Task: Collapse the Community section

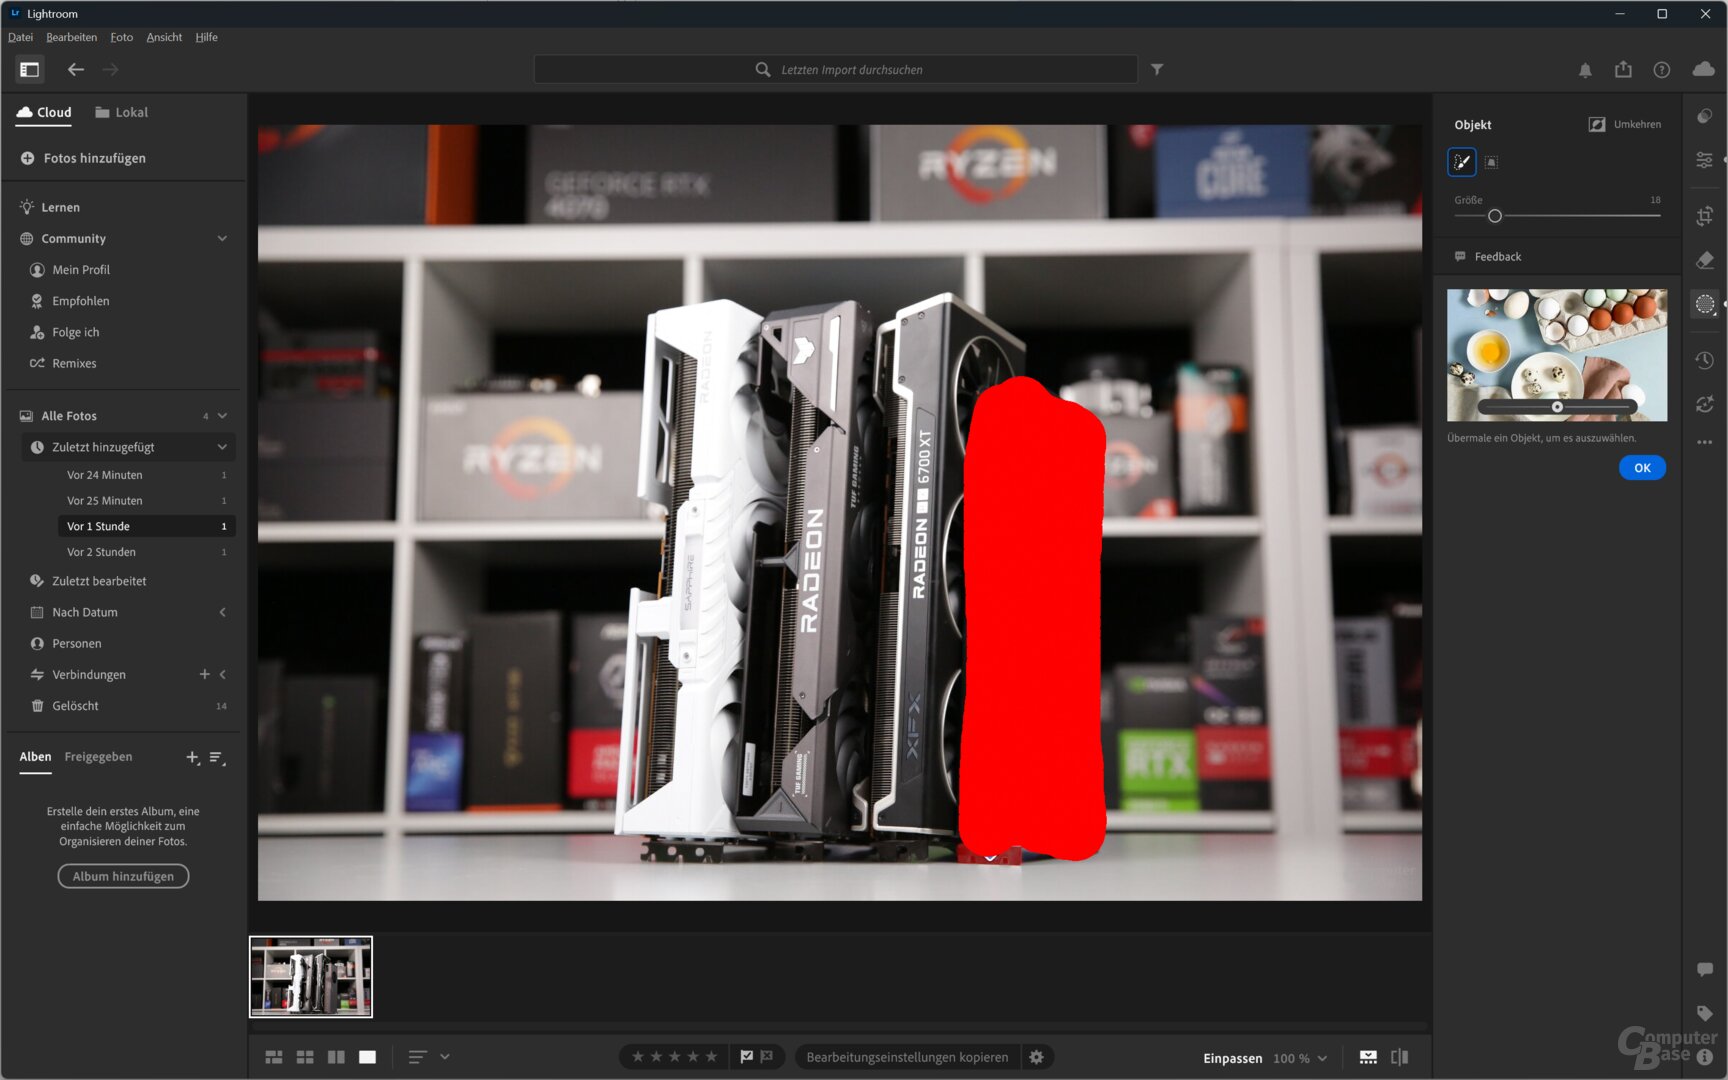Action: pyautogui.click(x=222, y=238)
